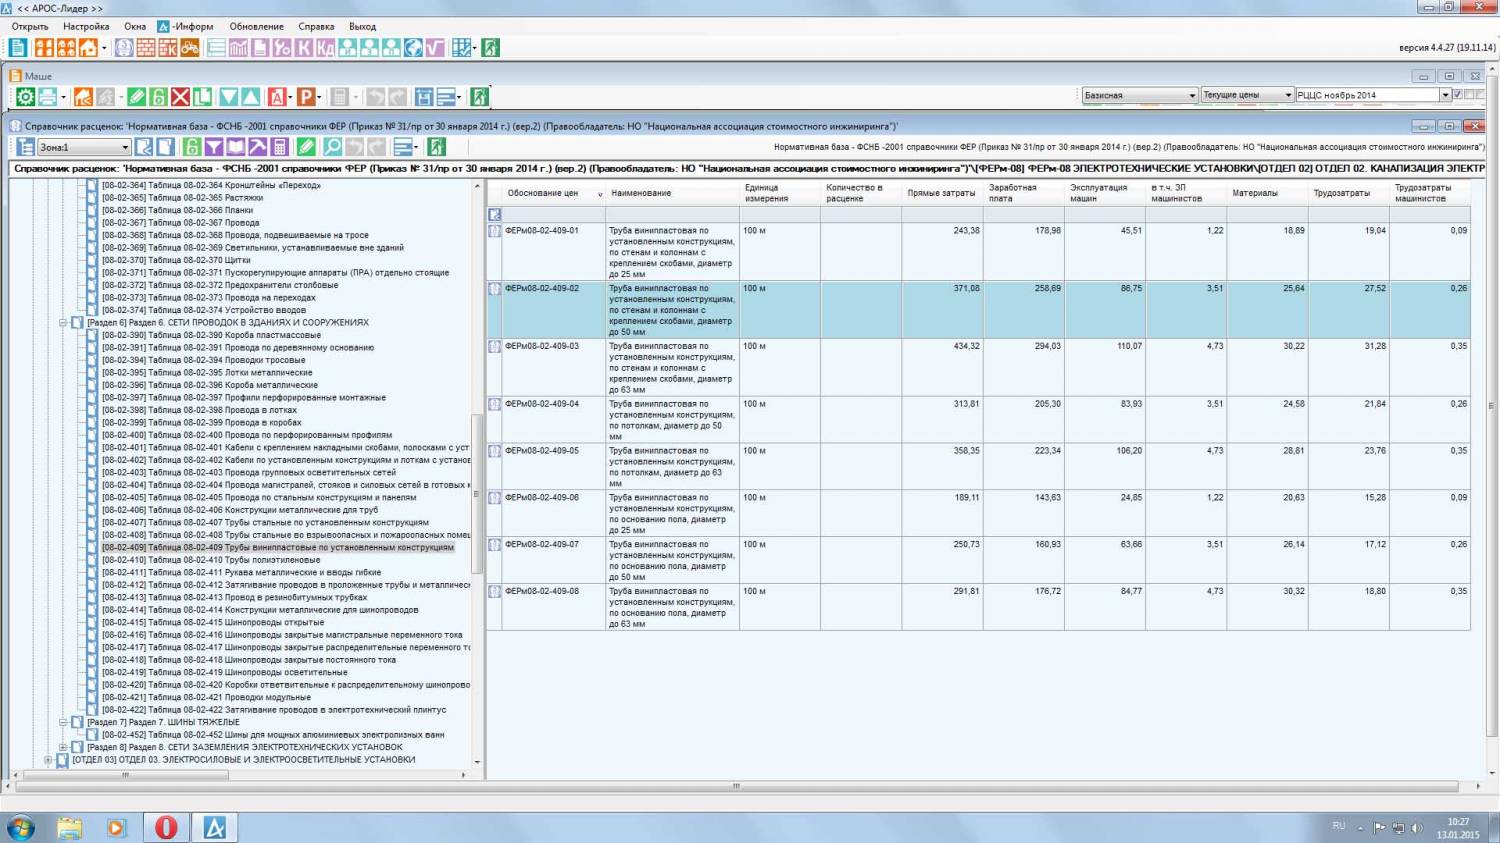Select row ФЕРм08-02-409-05 in the table
The width and height of the screenshot is (1500, 843).
coord(541,451)
